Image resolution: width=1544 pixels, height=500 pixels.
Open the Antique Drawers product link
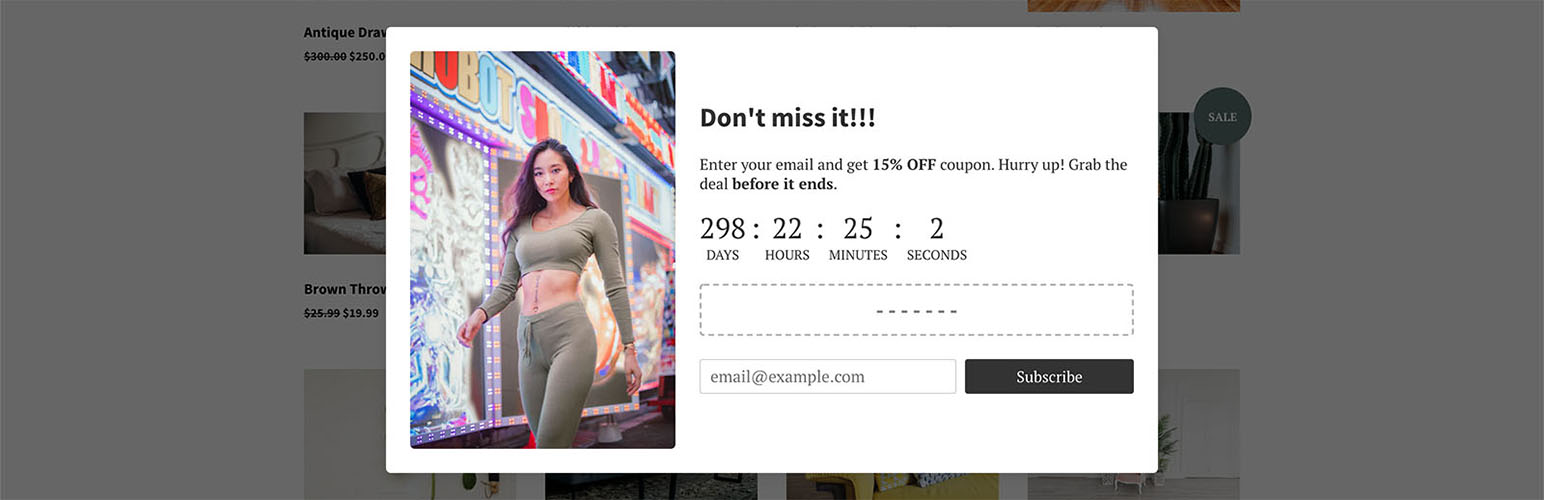point(345,32)
